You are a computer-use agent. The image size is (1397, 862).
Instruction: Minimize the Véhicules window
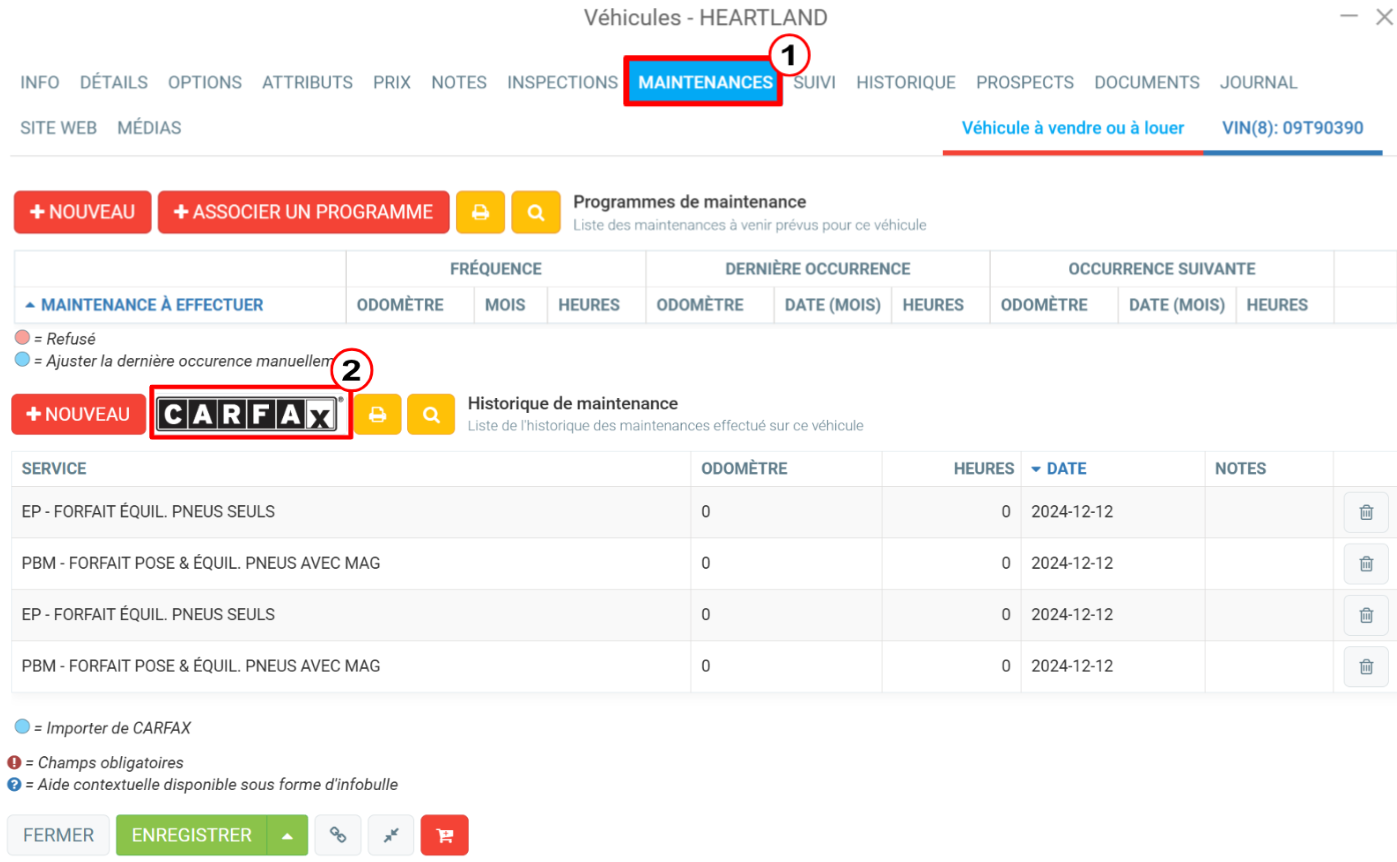[1348, 16]
